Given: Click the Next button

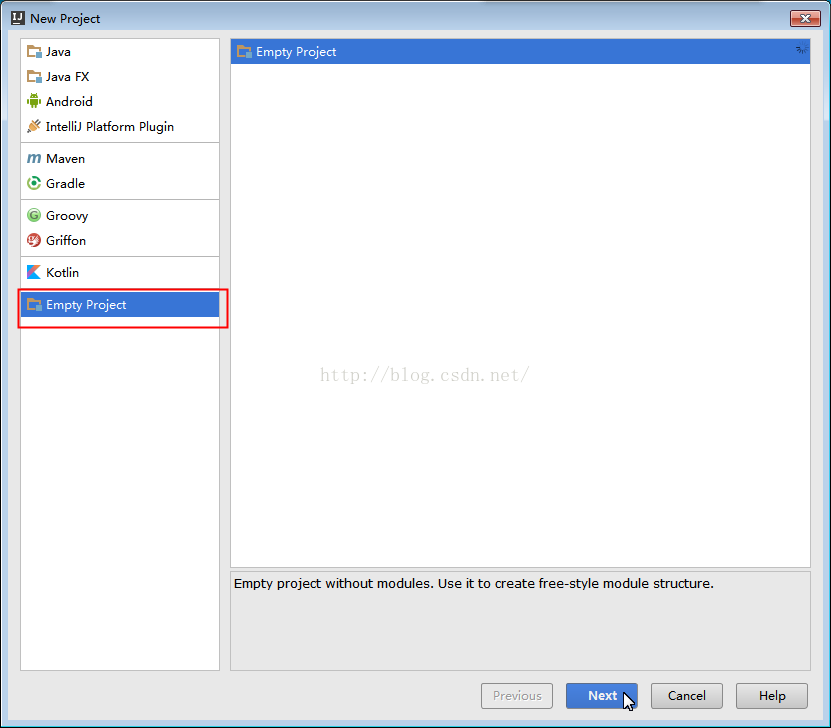Looking at the screenshot, I should (602, 695).
